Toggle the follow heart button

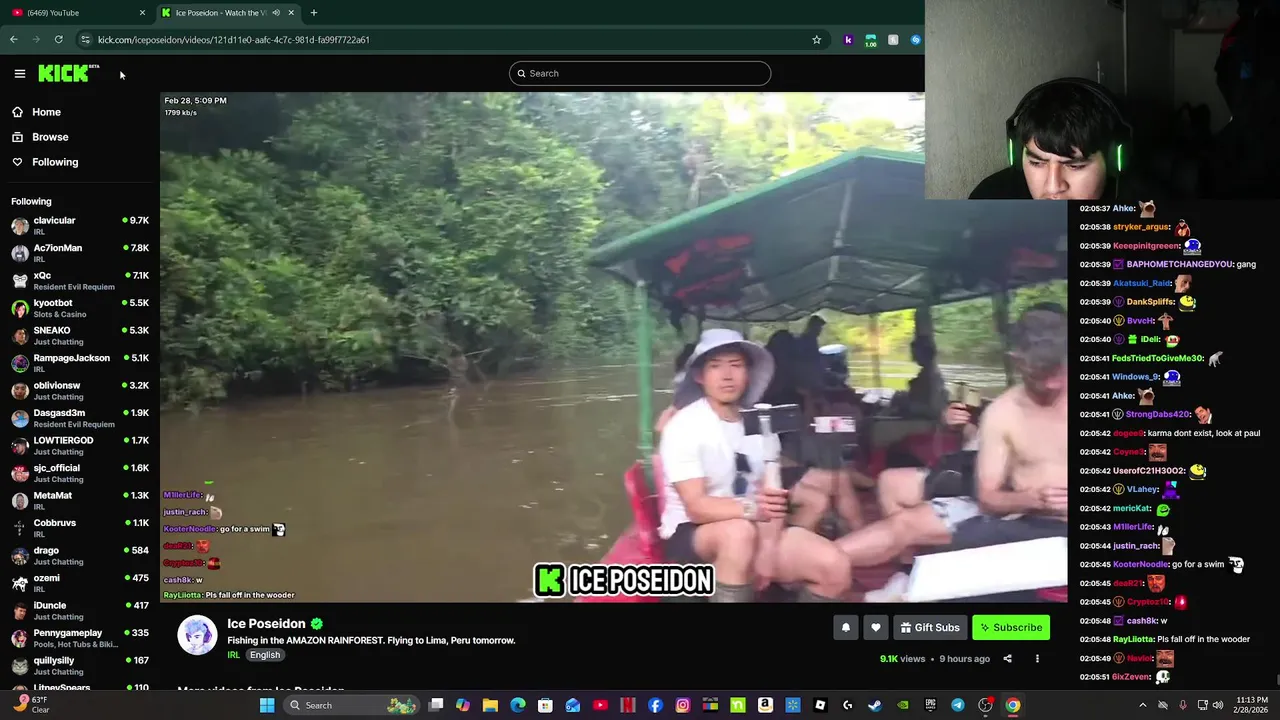(x=876, y=628)
